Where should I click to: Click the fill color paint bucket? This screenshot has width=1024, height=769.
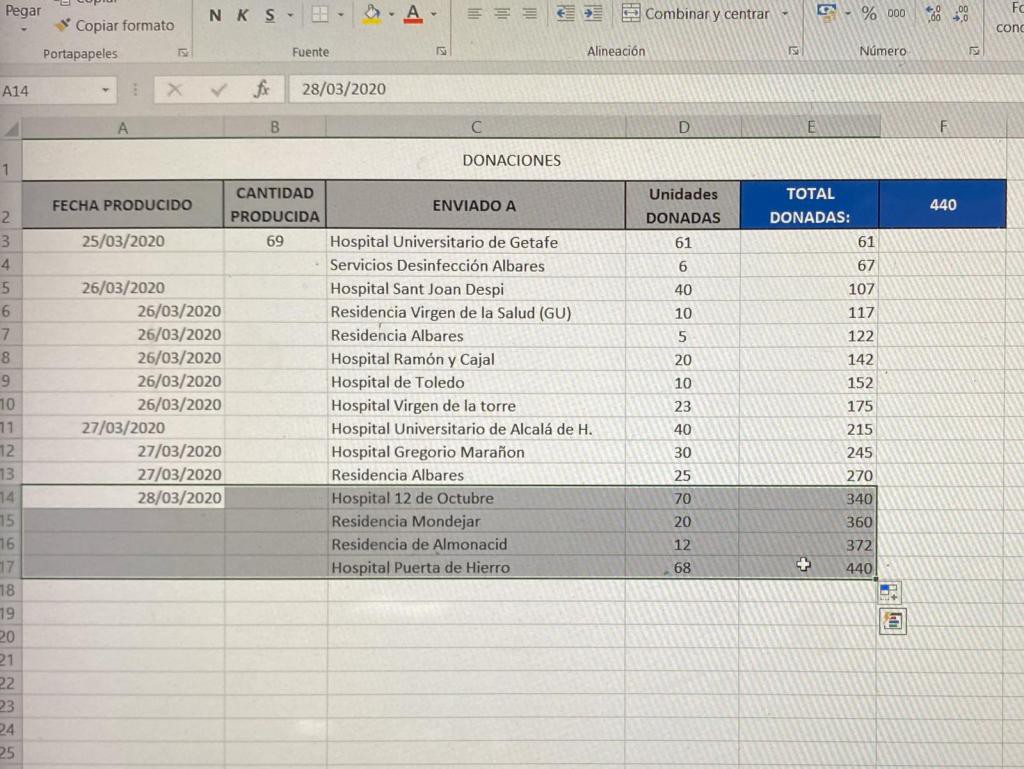[x=371, y=14]
